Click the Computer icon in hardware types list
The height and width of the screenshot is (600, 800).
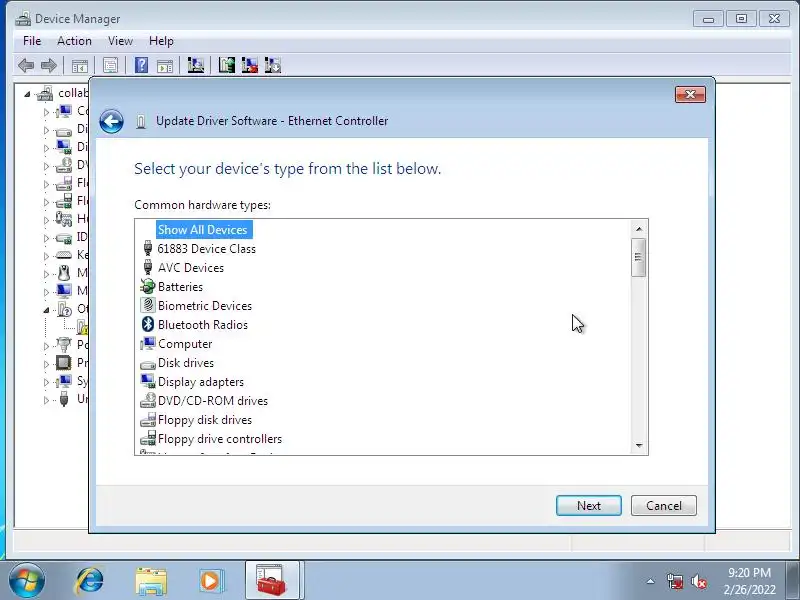[x=147, y=343]
